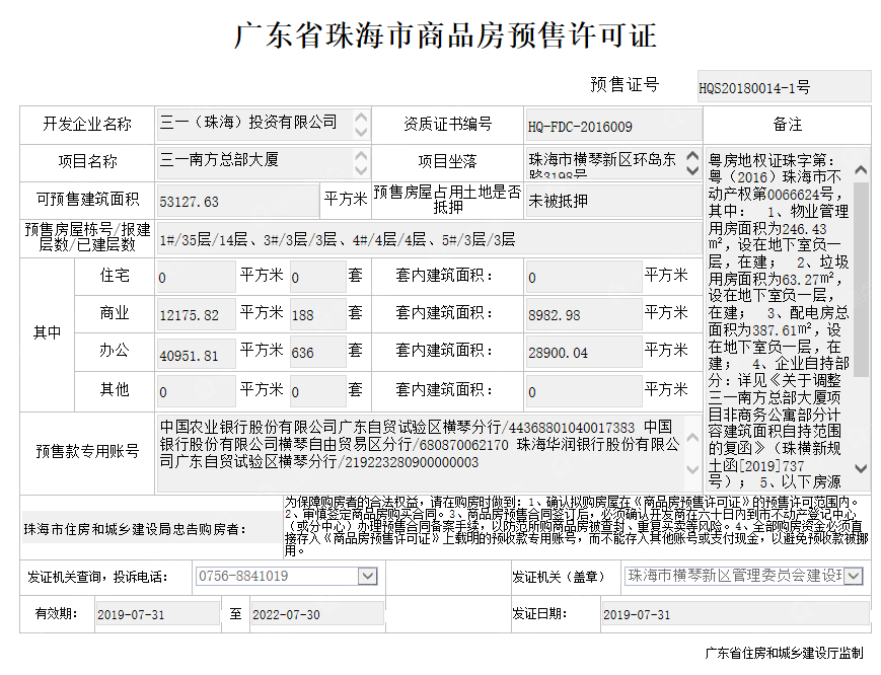Image resolution: width=881 pixels, height=675 pixels.
Task: Click up arrow in presale account text area
Action: click(693, 437)
